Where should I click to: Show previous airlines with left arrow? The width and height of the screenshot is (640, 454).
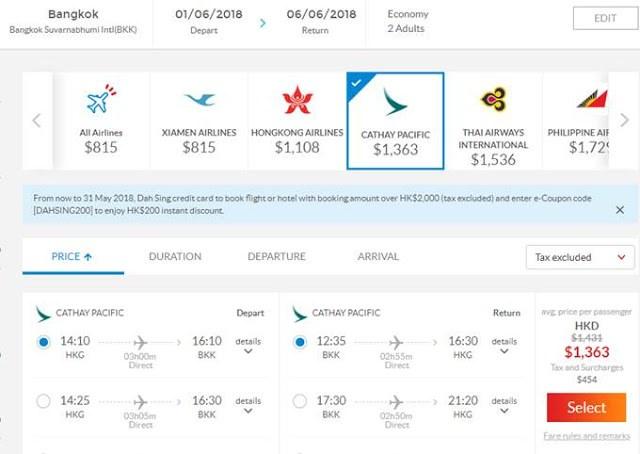click(x=36, y=120)
